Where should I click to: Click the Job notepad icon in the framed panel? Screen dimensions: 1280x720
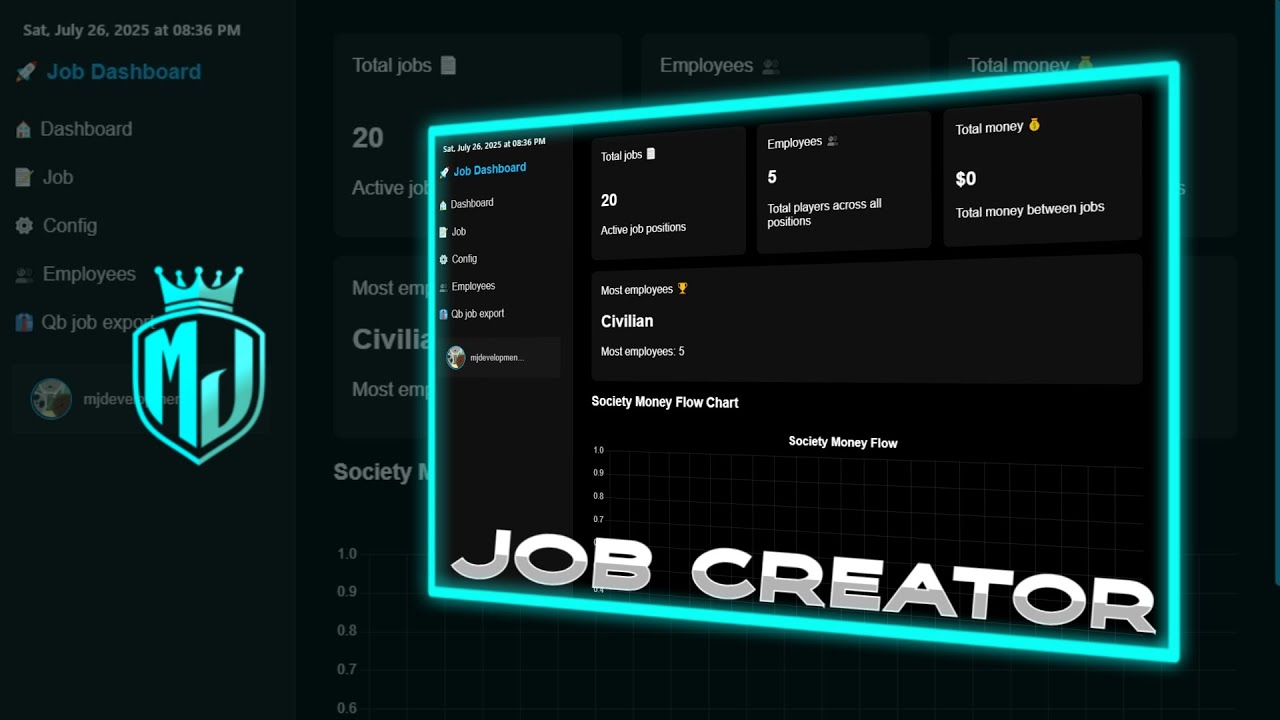coord(443,232)
